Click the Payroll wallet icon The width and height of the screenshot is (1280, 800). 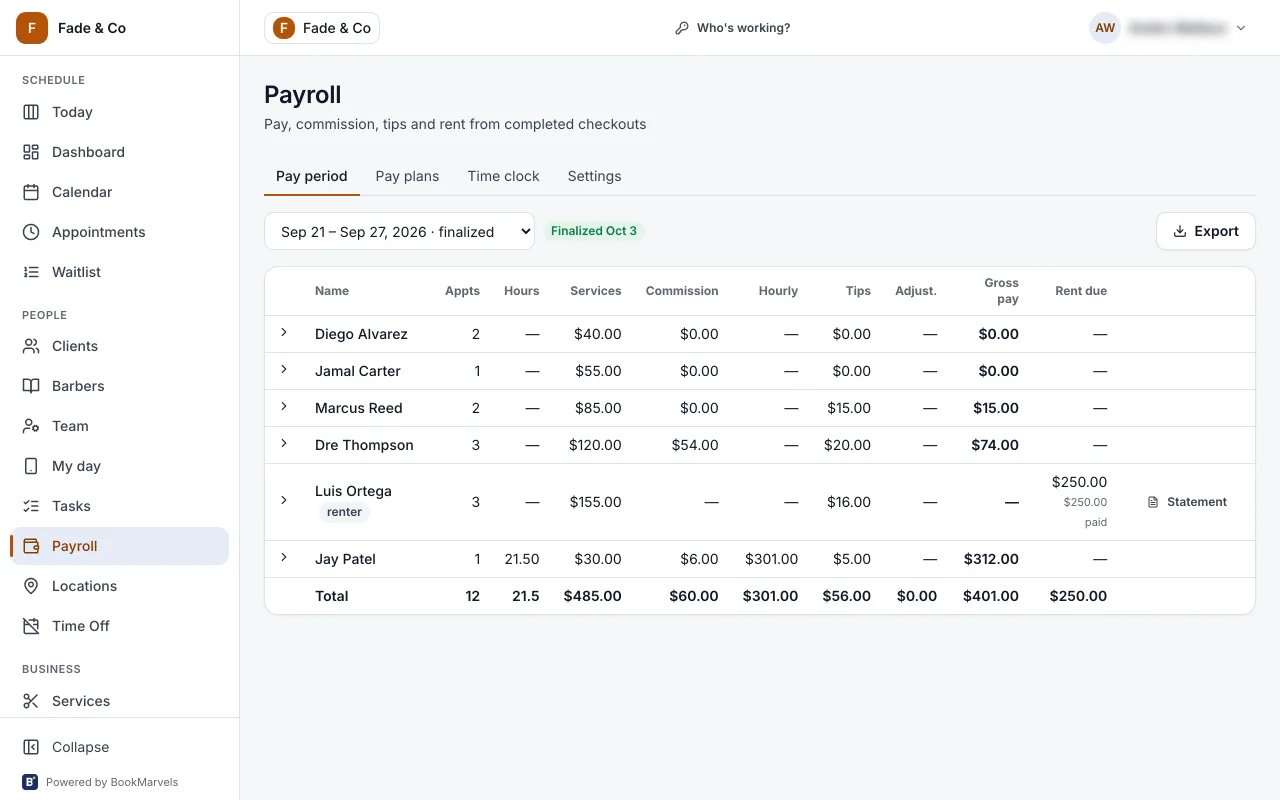[x=31, y=546]
